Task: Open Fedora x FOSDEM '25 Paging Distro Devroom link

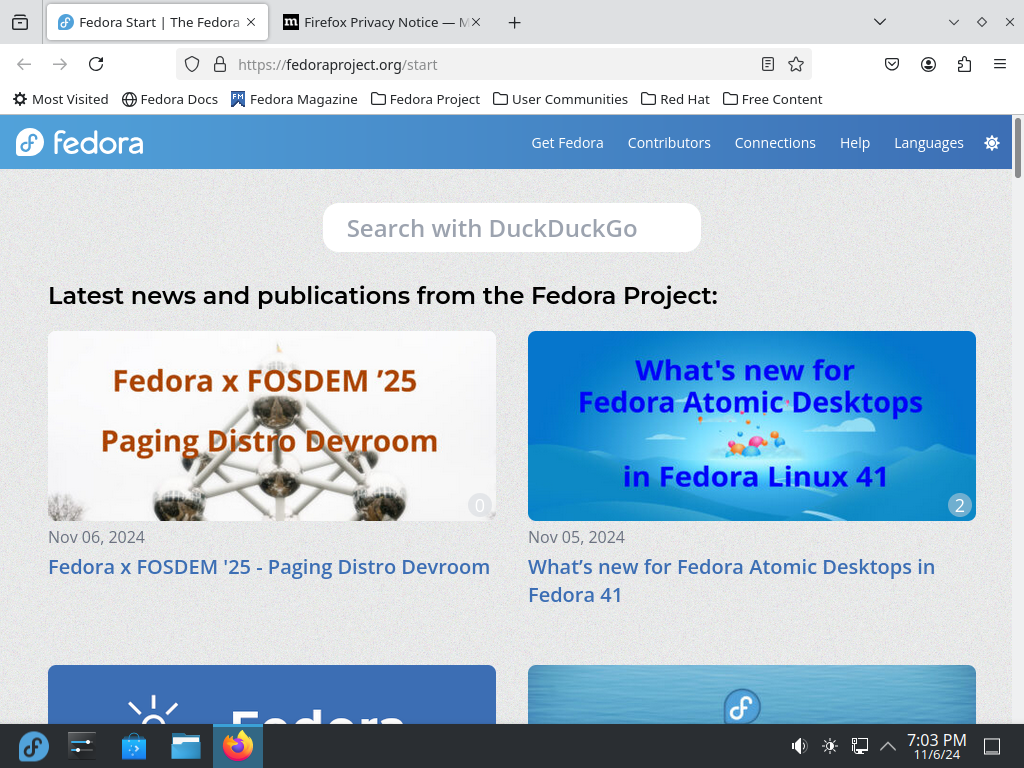Action: pyautogui.click(x=269, y=567)
